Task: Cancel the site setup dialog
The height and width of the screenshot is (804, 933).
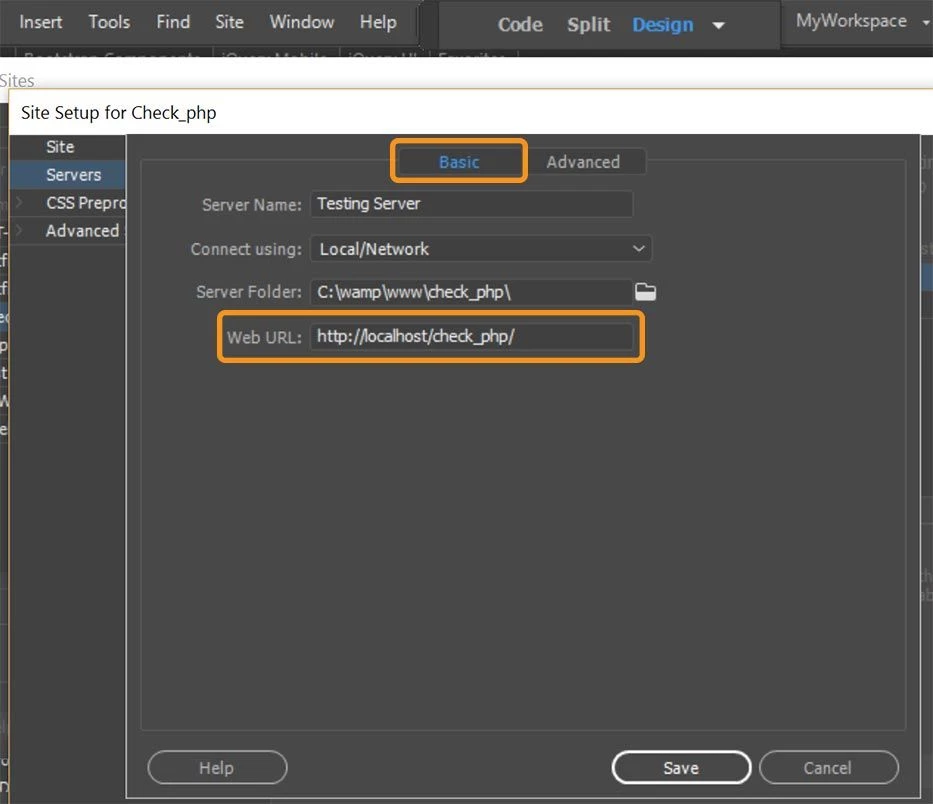Action: (x=828, y=768)
